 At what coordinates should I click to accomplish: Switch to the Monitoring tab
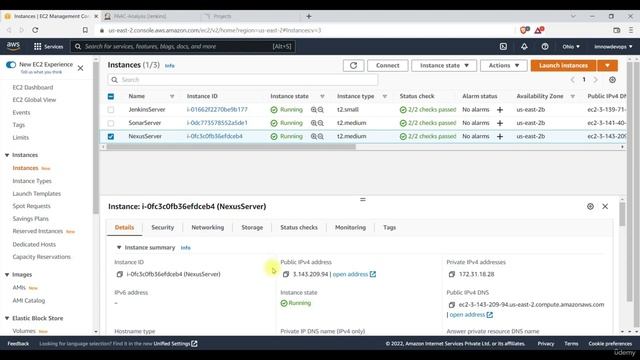tap(350, 228)
